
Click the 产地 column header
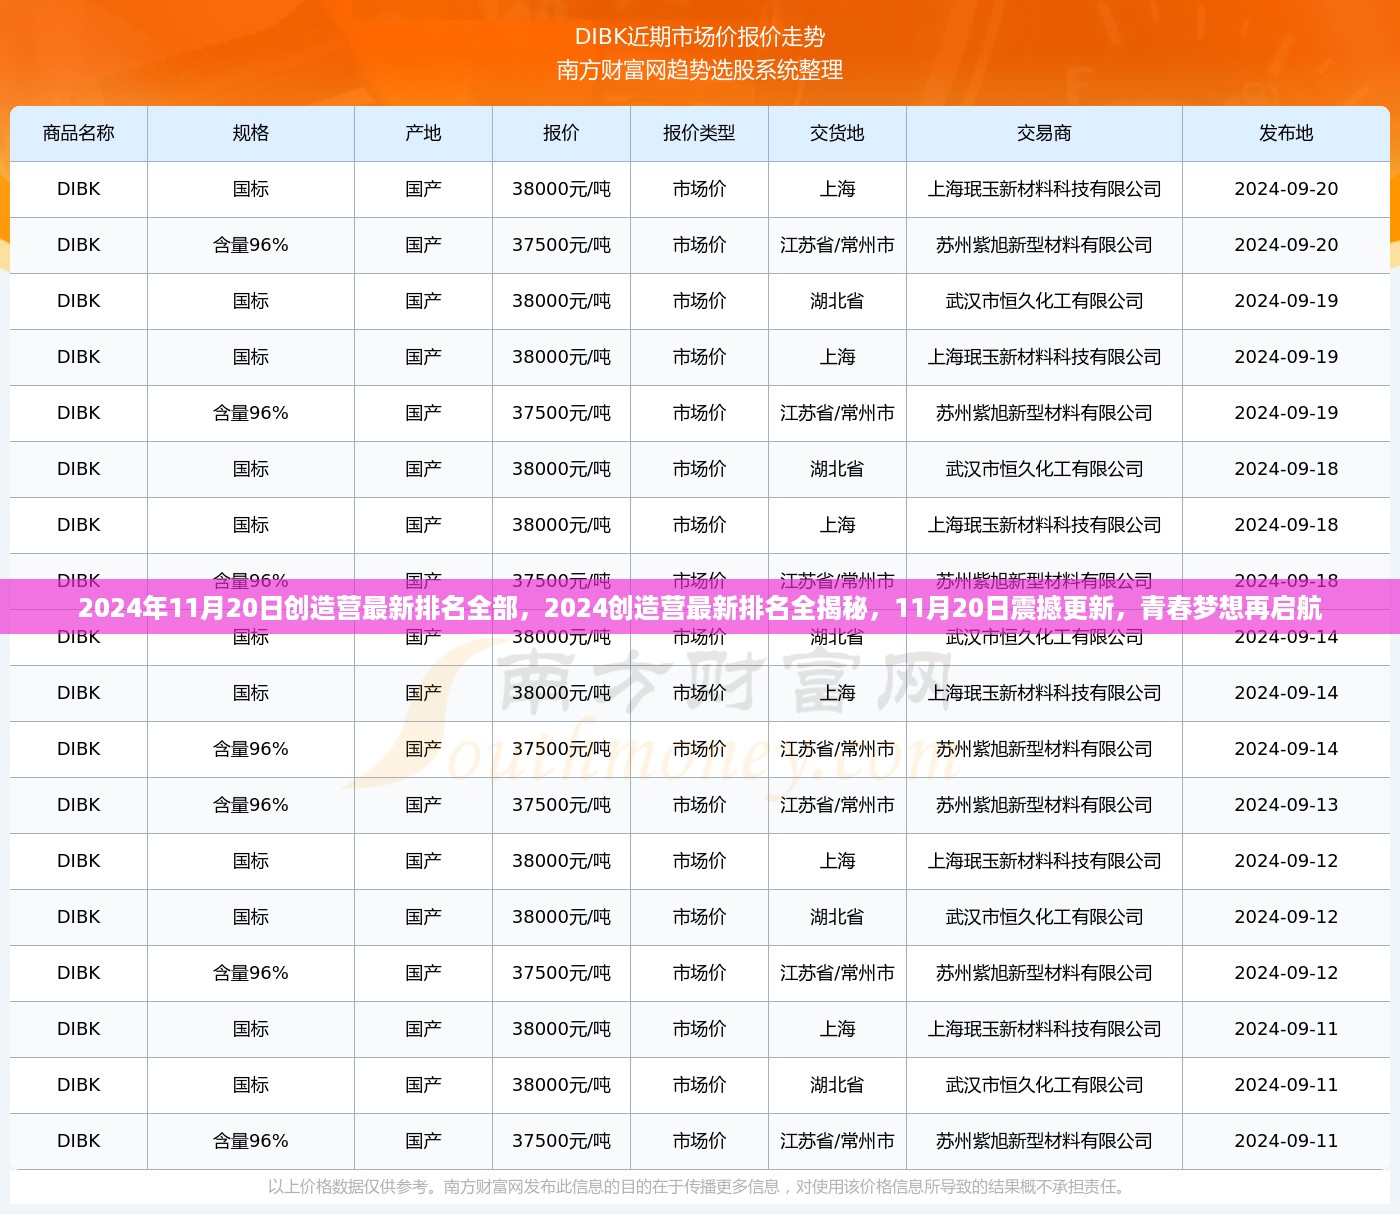[x=423, y=133]
